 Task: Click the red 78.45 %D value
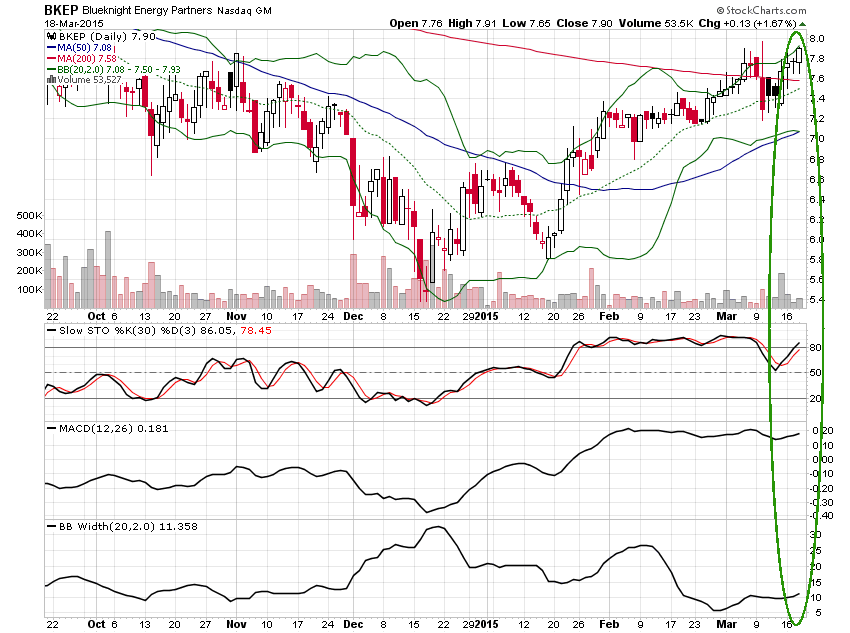pyautogui.click(x=256, y=331)
